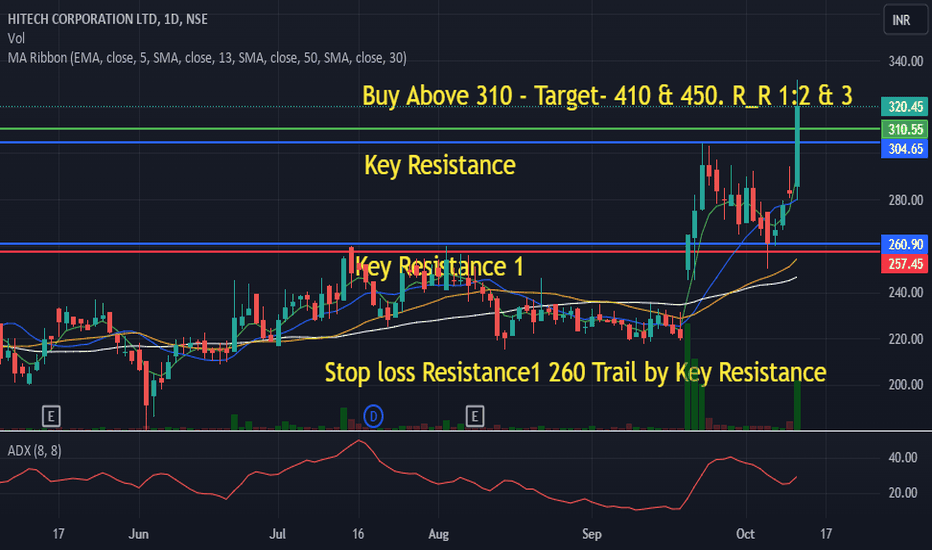Click the 310.55 green price label
This screenshot has width=932, height=550.
point(904,129)
